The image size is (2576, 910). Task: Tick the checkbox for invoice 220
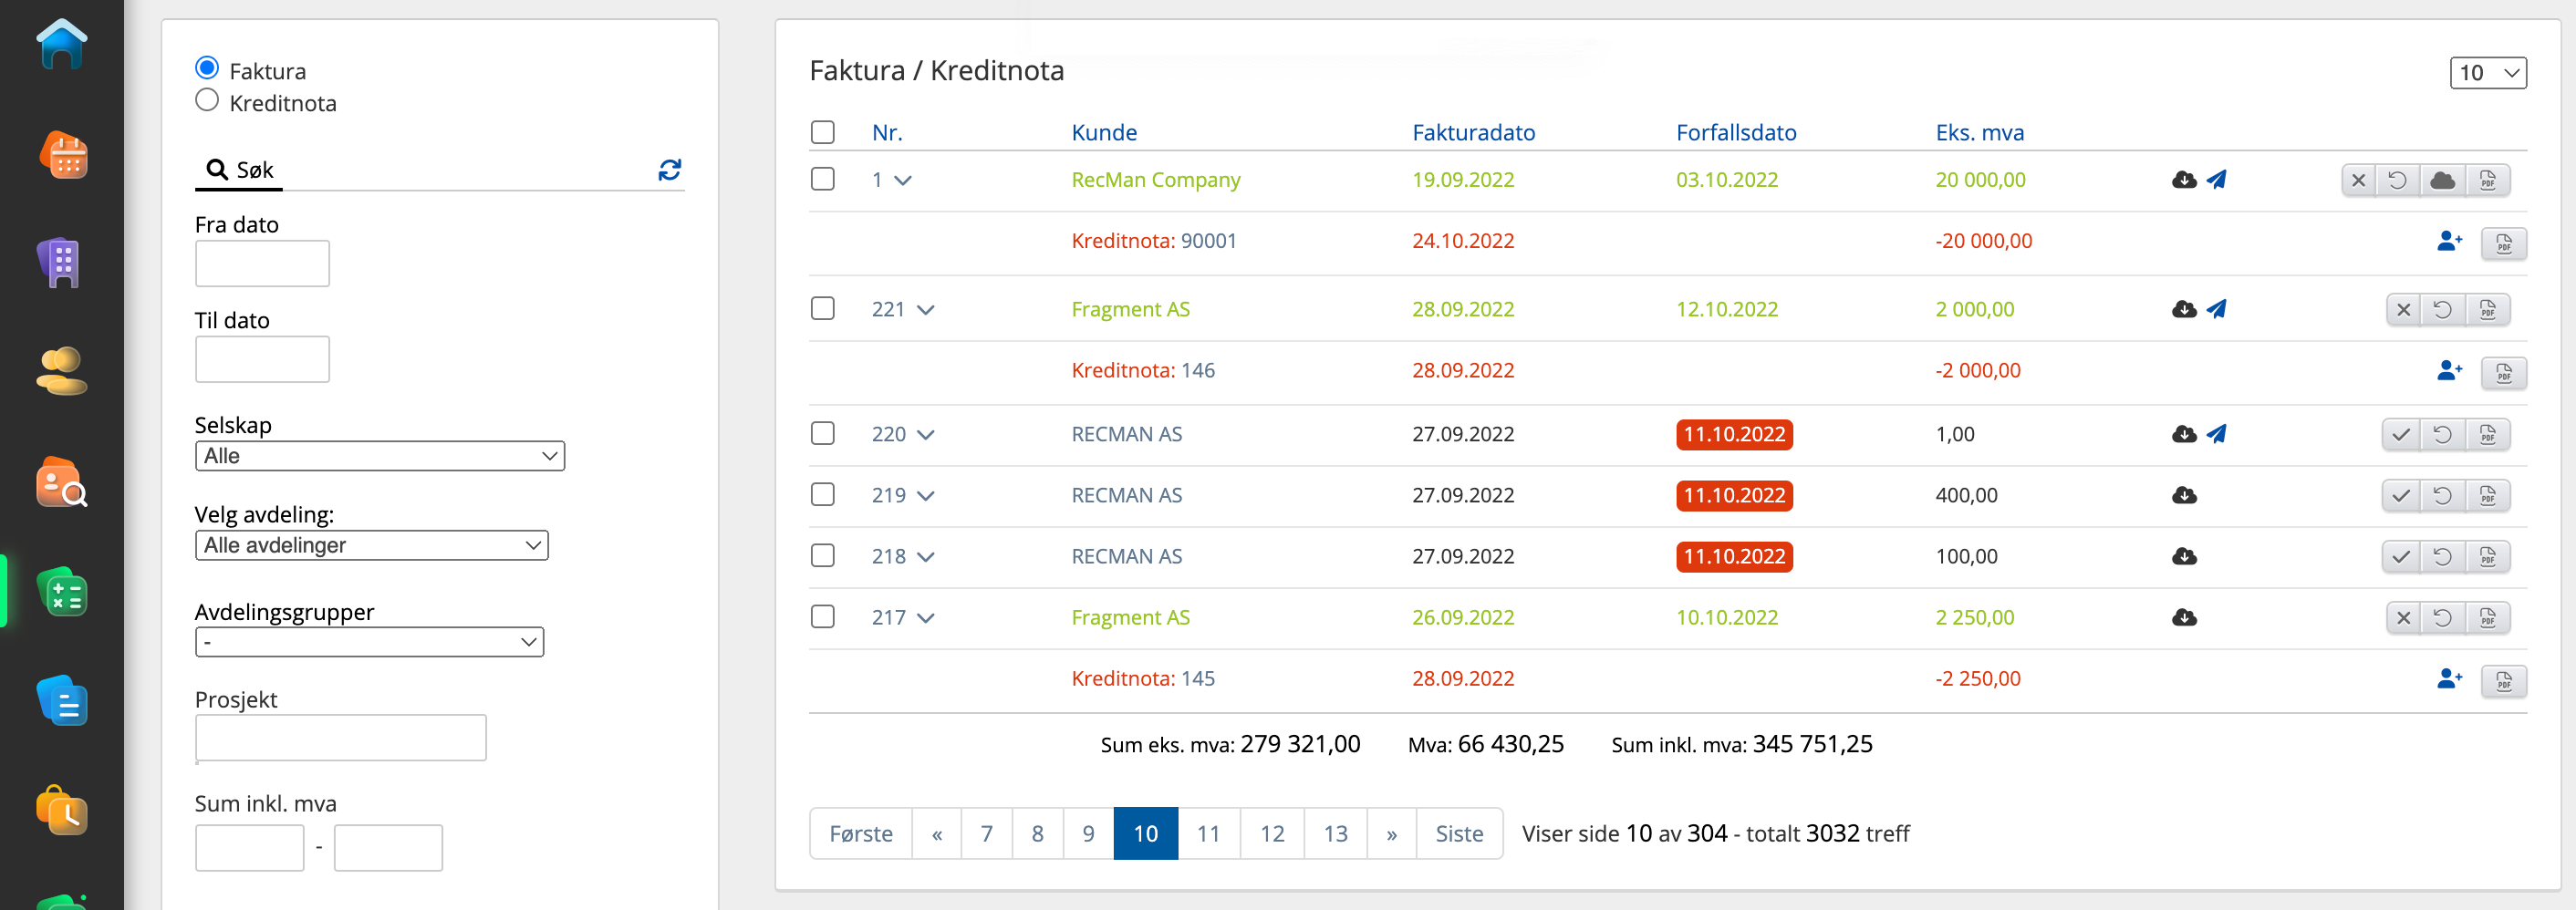point(822,434)
